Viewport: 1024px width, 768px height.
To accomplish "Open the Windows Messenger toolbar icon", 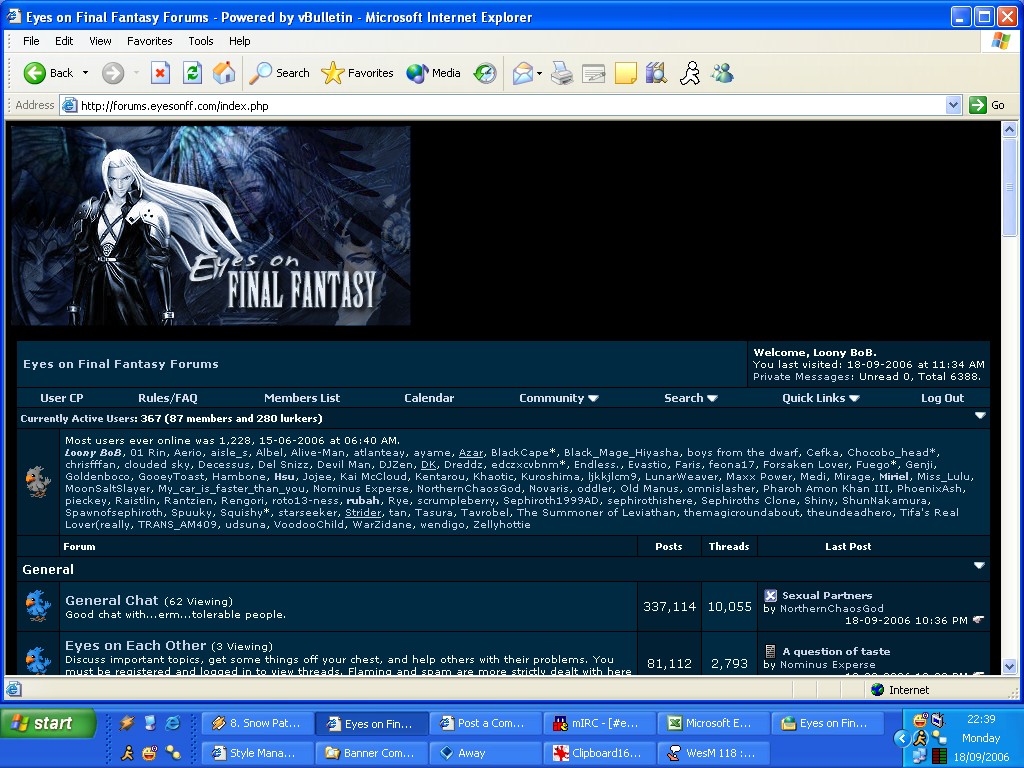I will [722, 73].
